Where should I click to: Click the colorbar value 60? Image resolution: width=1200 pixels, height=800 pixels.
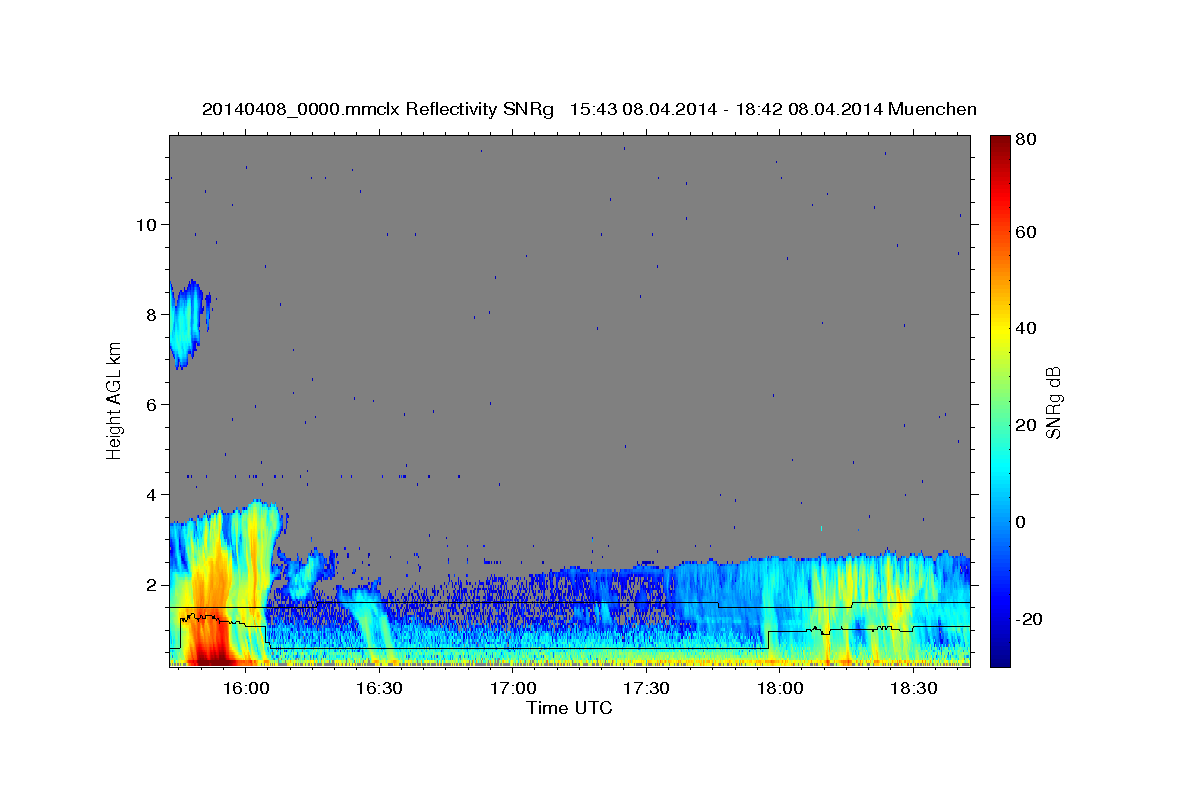tap(1025, 232)
